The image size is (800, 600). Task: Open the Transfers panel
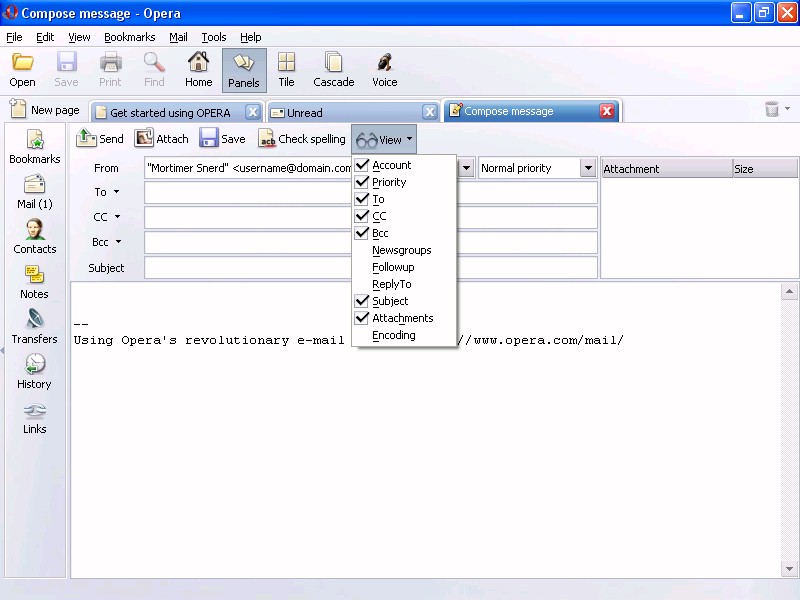click(x=34, y=321)
